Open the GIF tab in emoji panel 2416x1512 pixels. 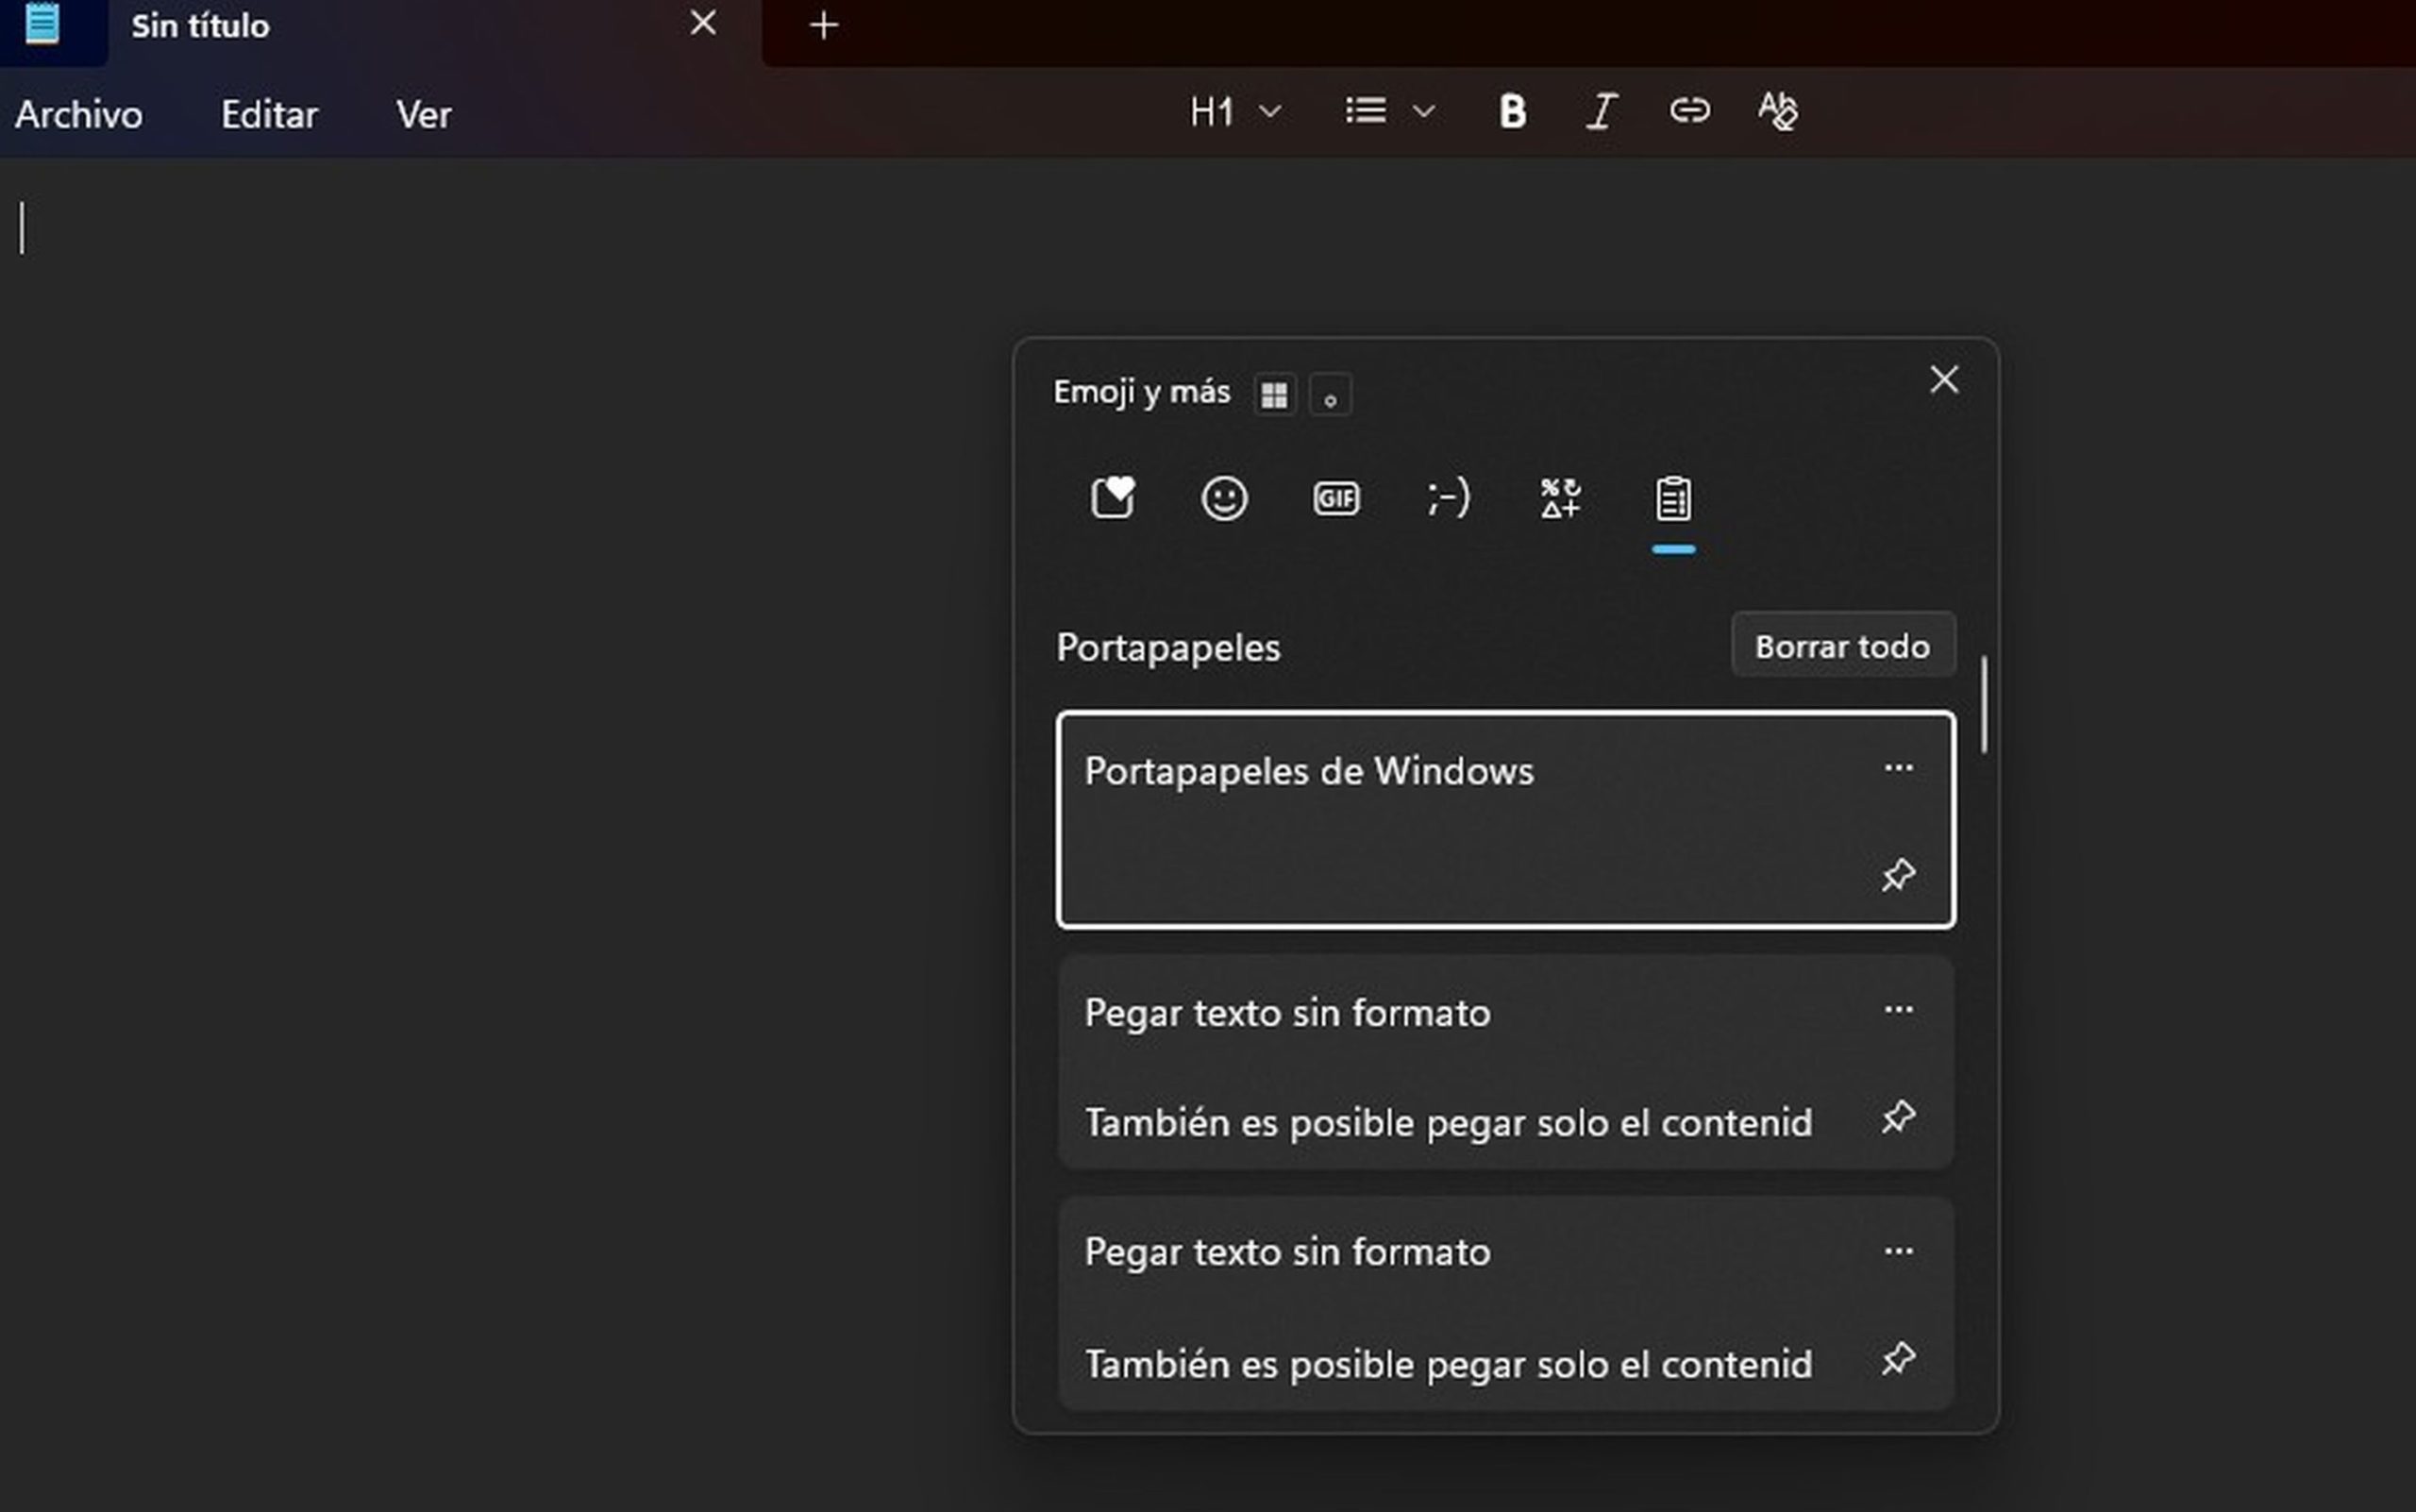tap(1336, 498)
